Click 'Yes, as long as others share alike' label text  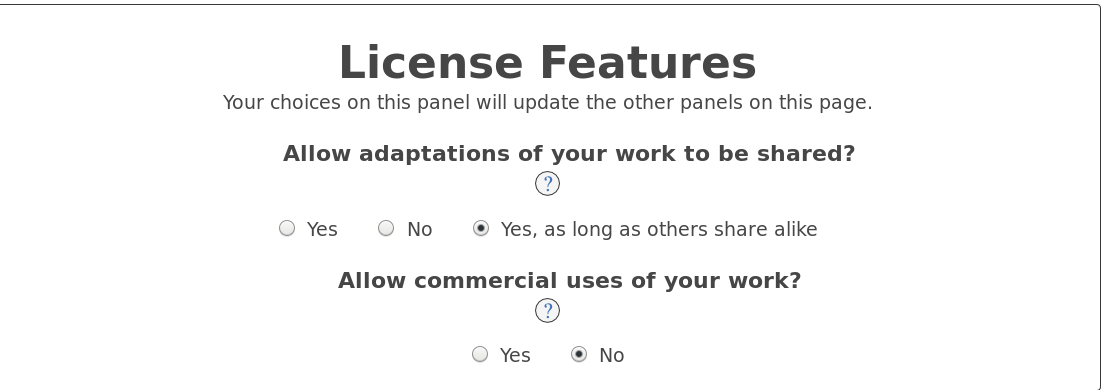tap(659, 230)
